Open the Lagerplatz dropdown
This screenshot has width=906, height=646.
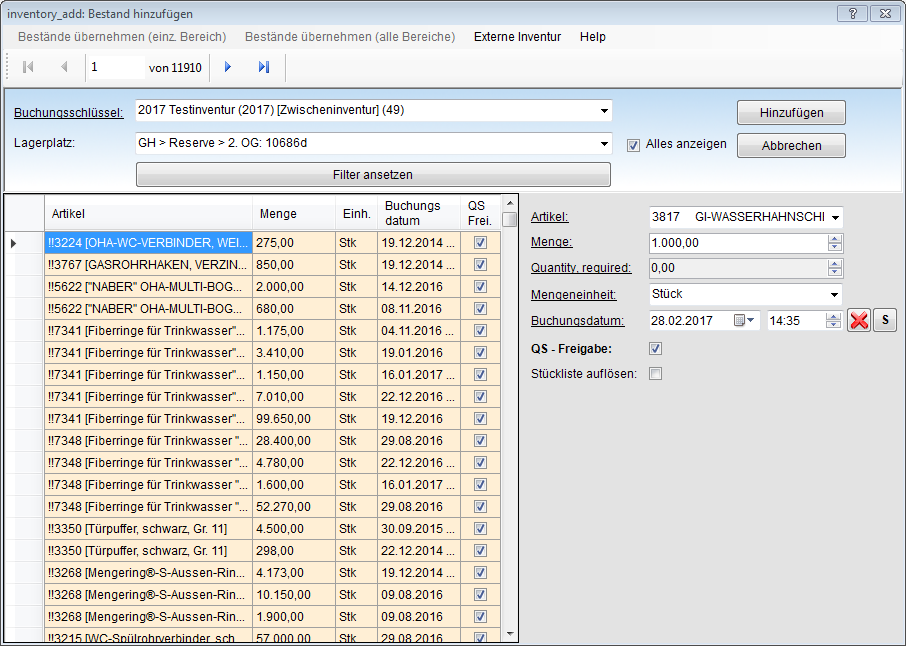click(x=604, y=143)
